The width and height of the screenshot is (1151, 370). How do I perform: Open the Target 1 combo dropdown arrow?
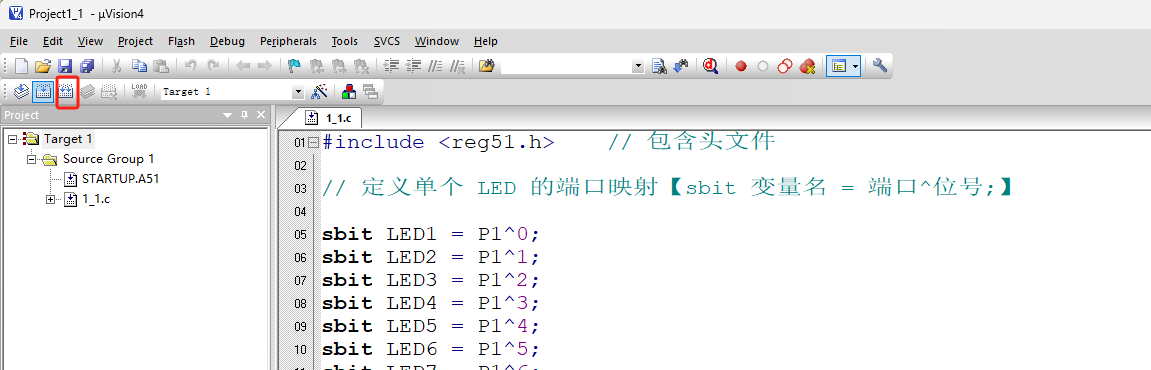297,92
